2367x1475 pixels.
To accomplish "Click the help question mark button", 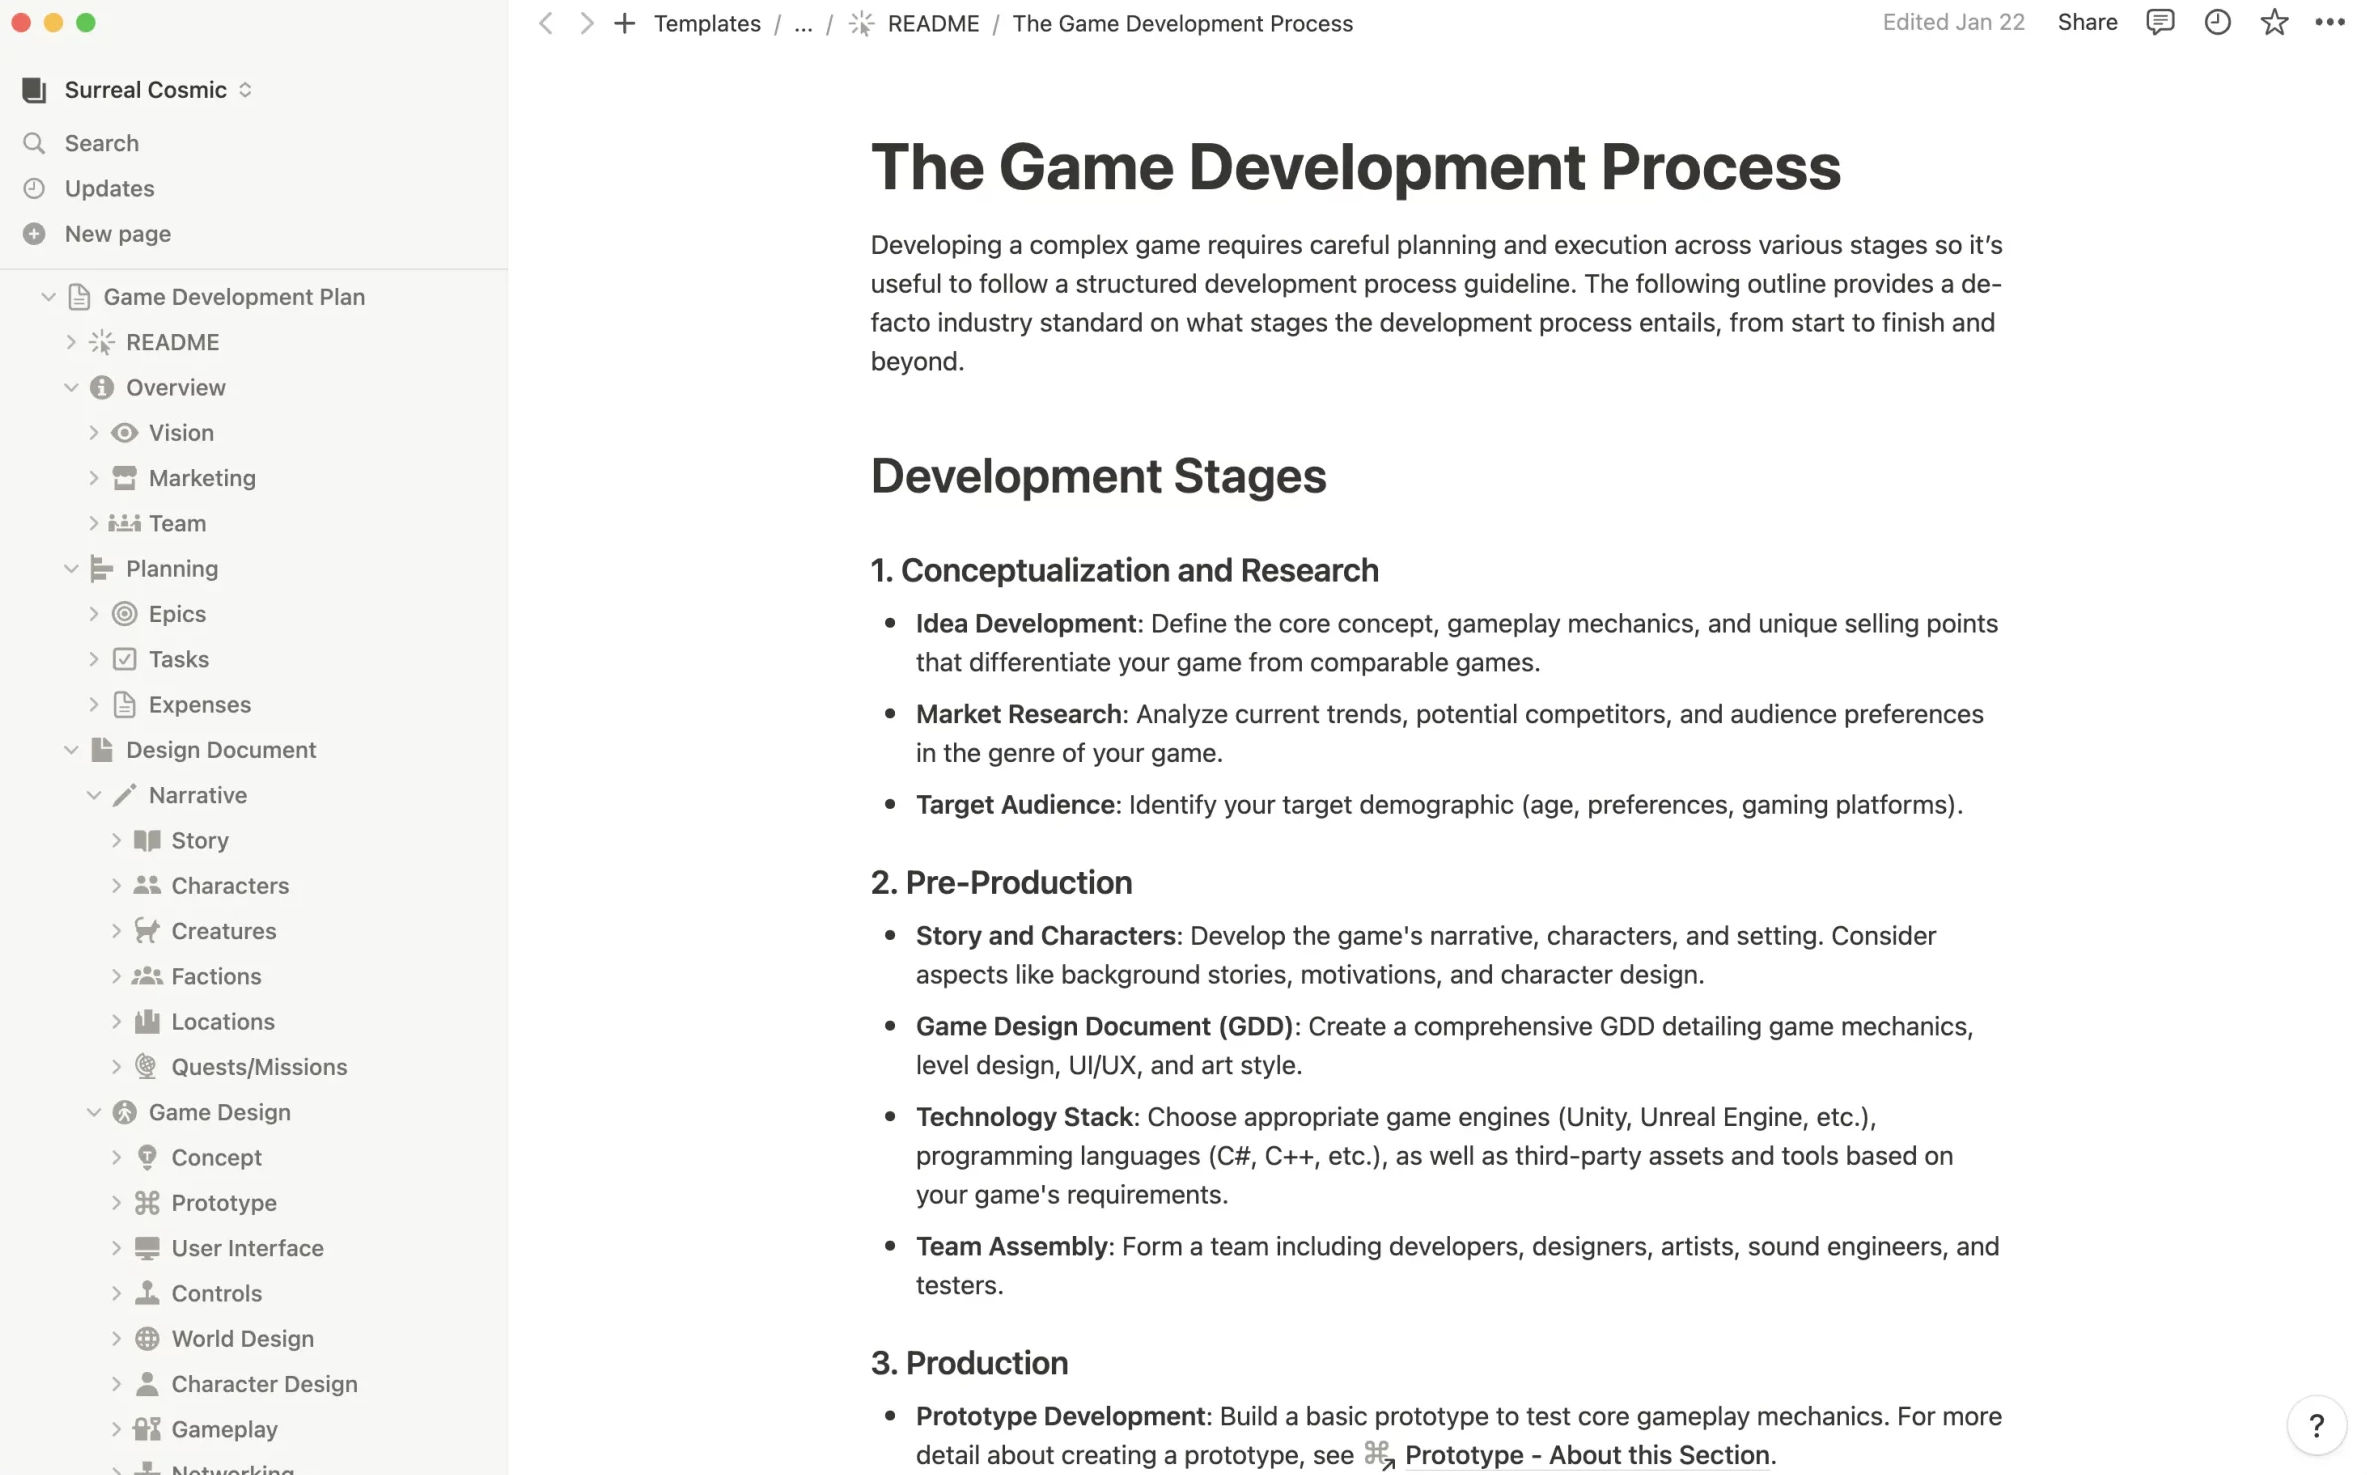I will 2316,1425.
